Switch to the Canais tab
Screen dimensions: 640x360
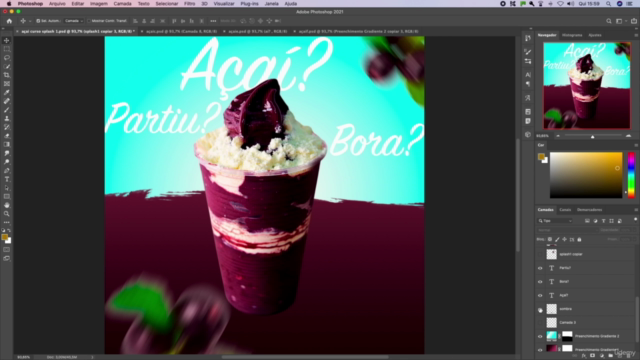[565, 210]
